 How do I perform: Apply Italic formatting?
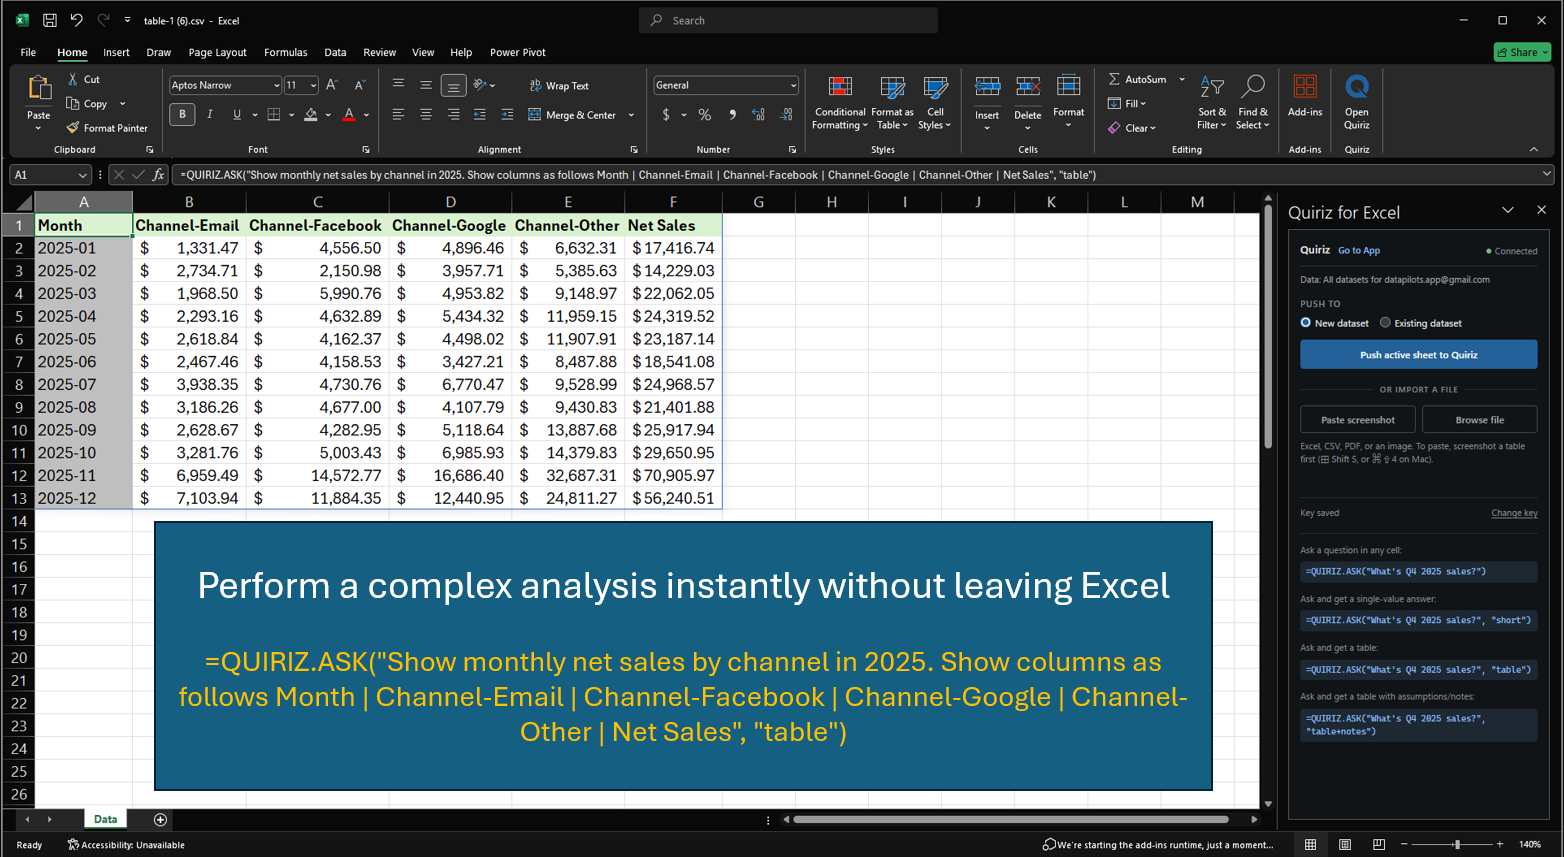tap(210, 115)
